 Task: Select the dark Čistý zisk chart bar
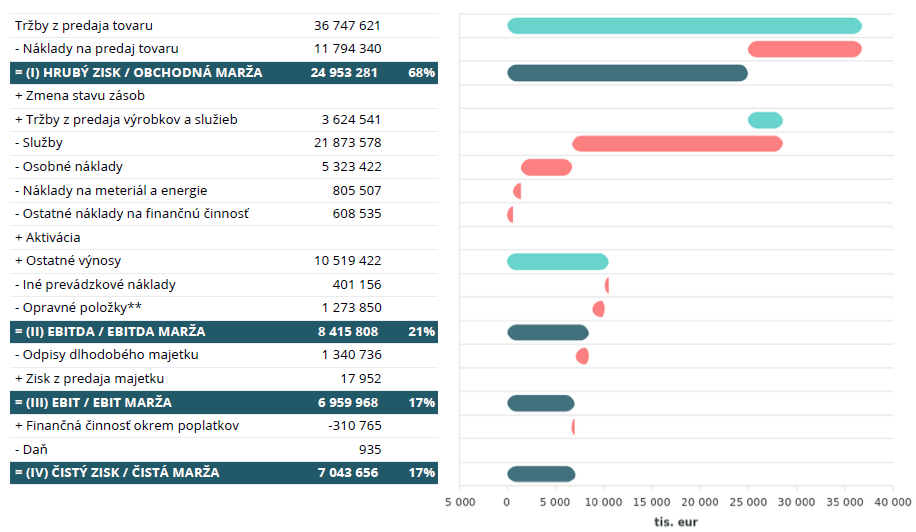click(x=541, y=474)
